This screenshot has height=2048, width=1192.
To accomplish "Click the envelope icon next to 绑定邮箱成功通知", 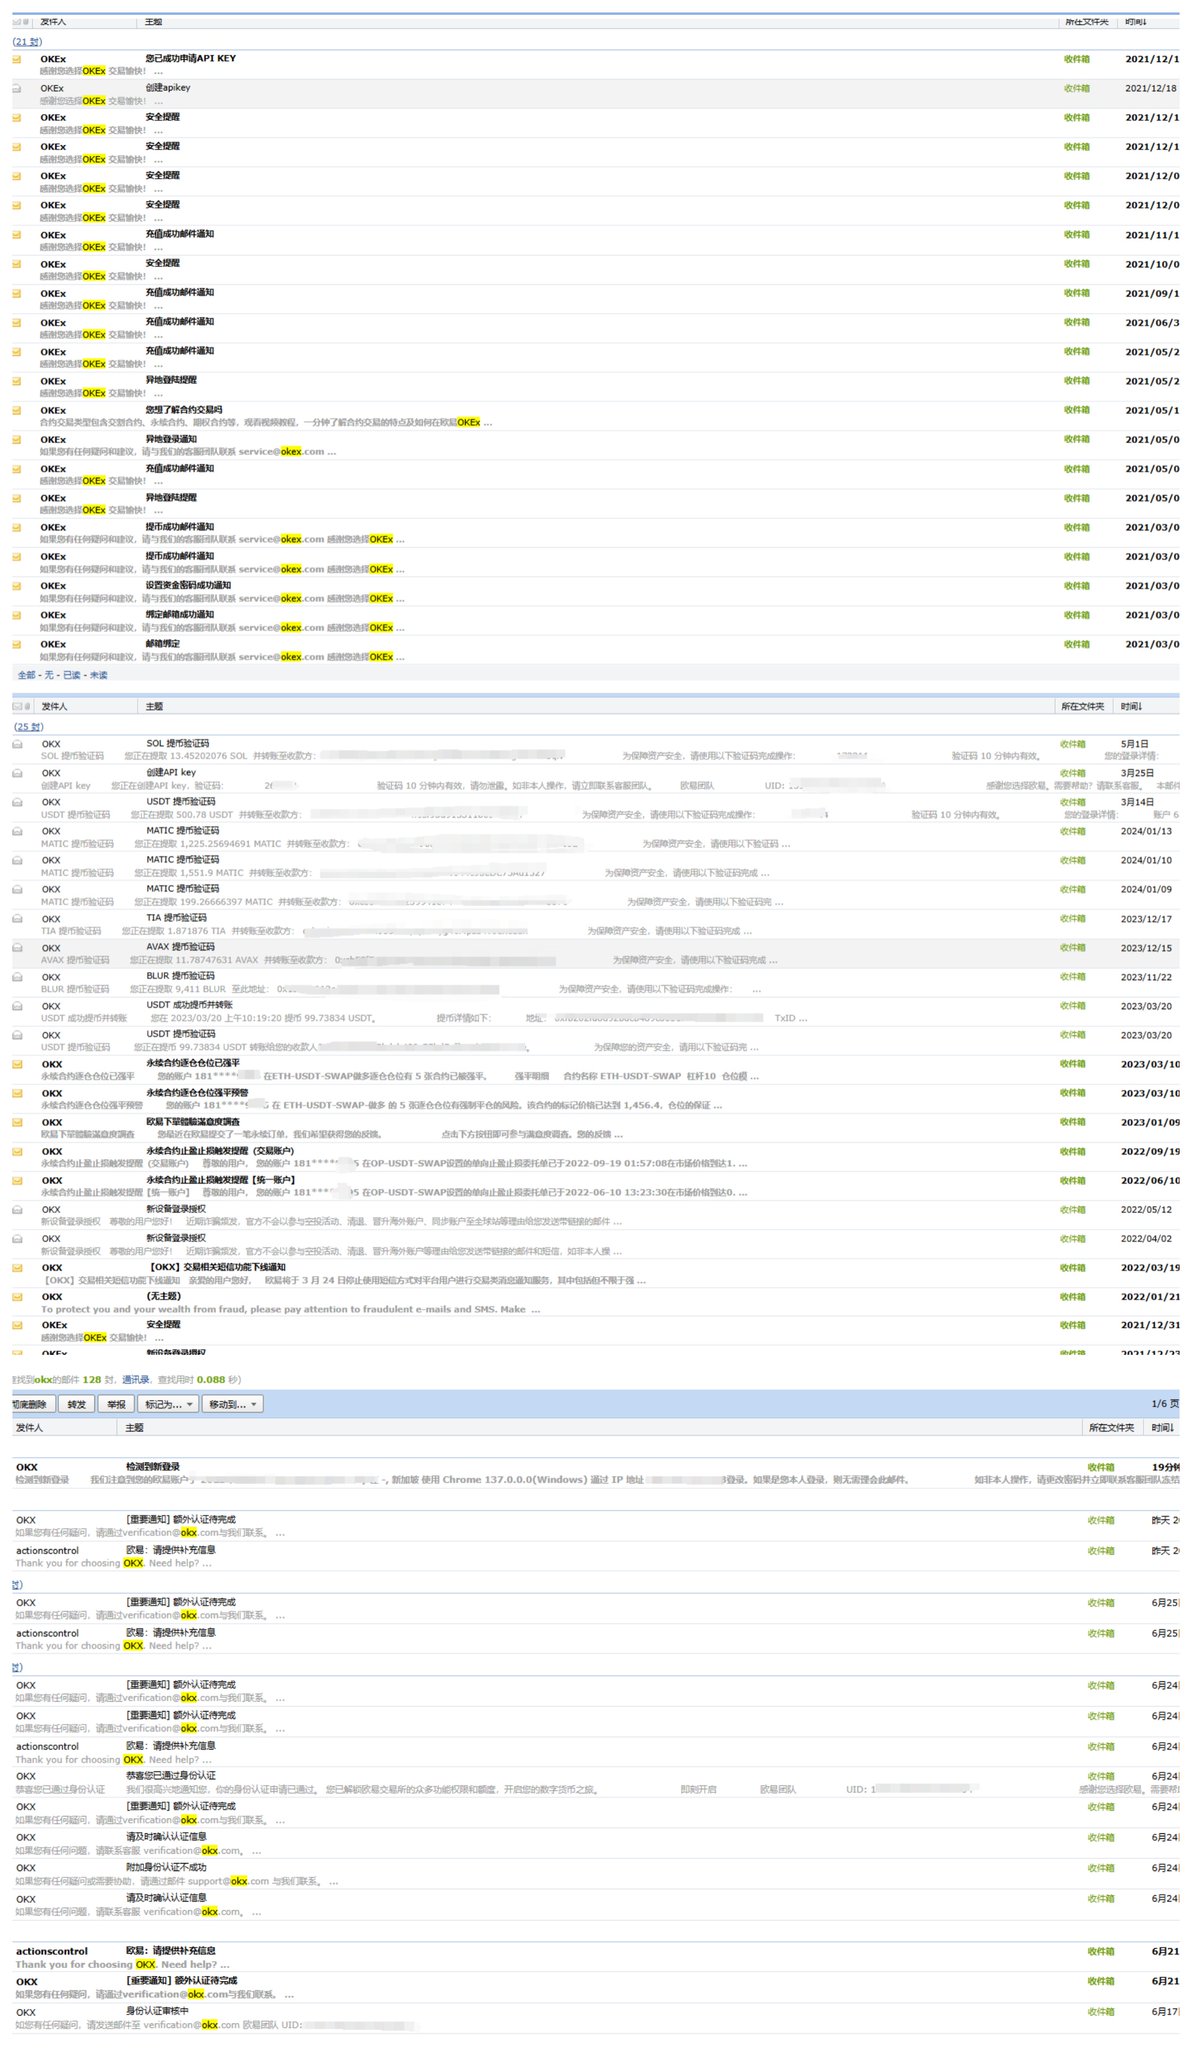I will tap(16, 615).
